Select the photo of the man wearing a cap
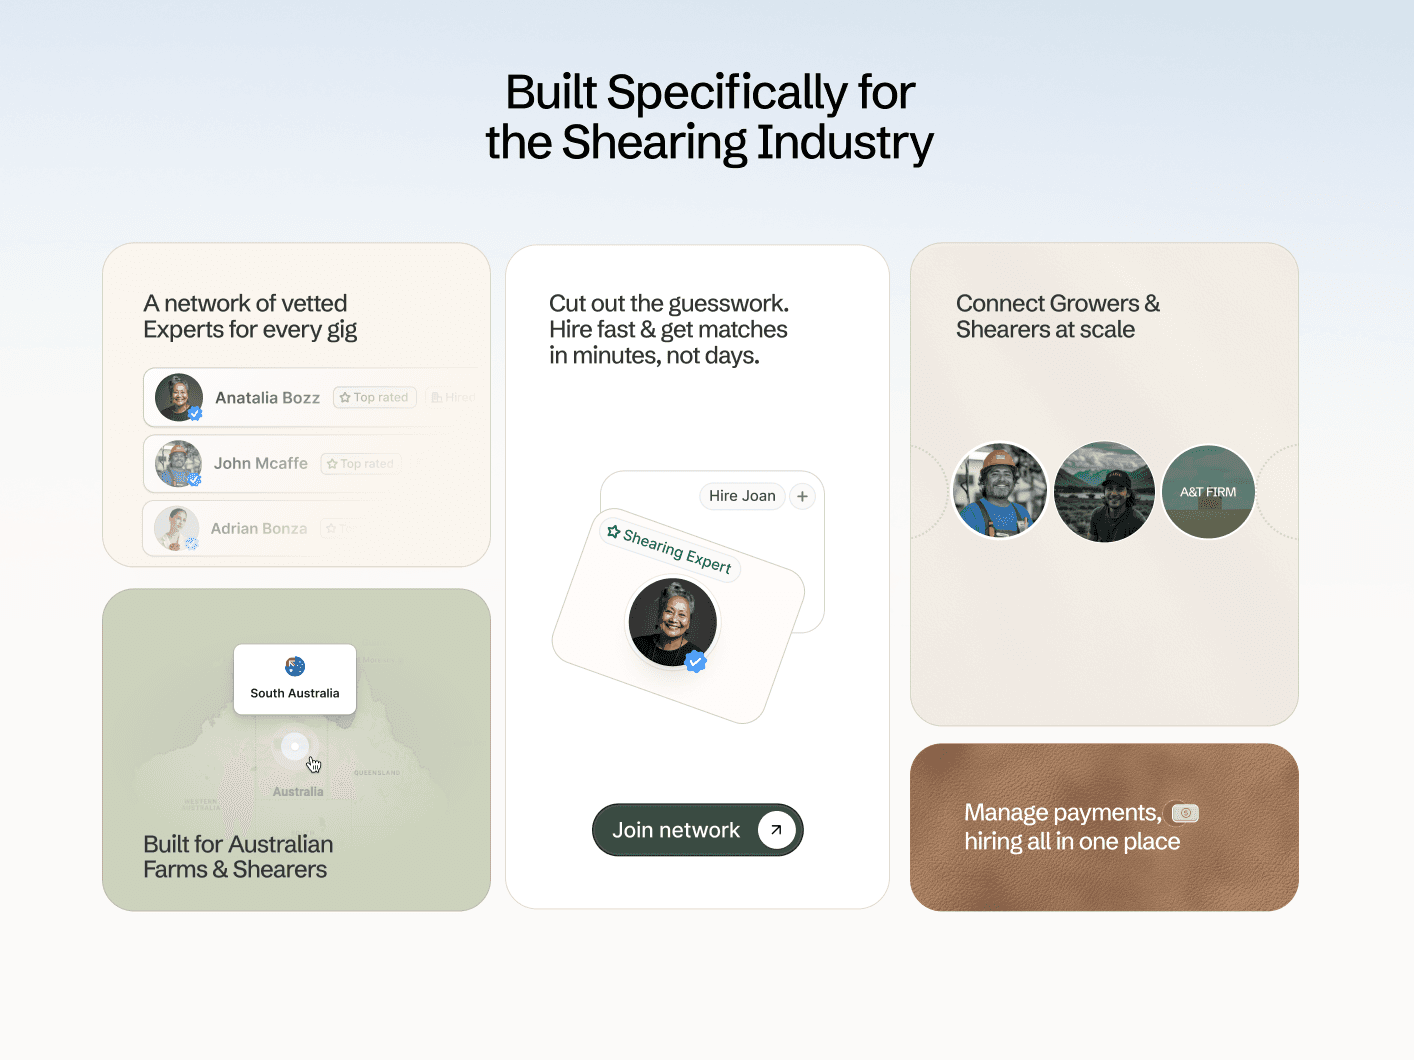The height and width of the screenshot is (1060, 1414). click(1104, 492)
